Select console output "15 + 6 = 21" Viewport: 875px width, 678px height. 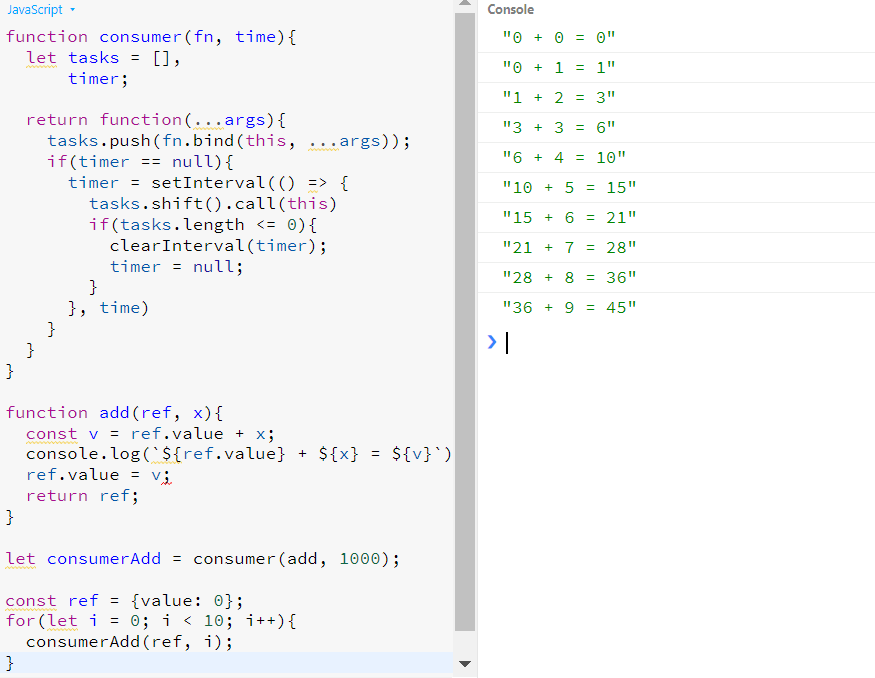pos(569,218)
